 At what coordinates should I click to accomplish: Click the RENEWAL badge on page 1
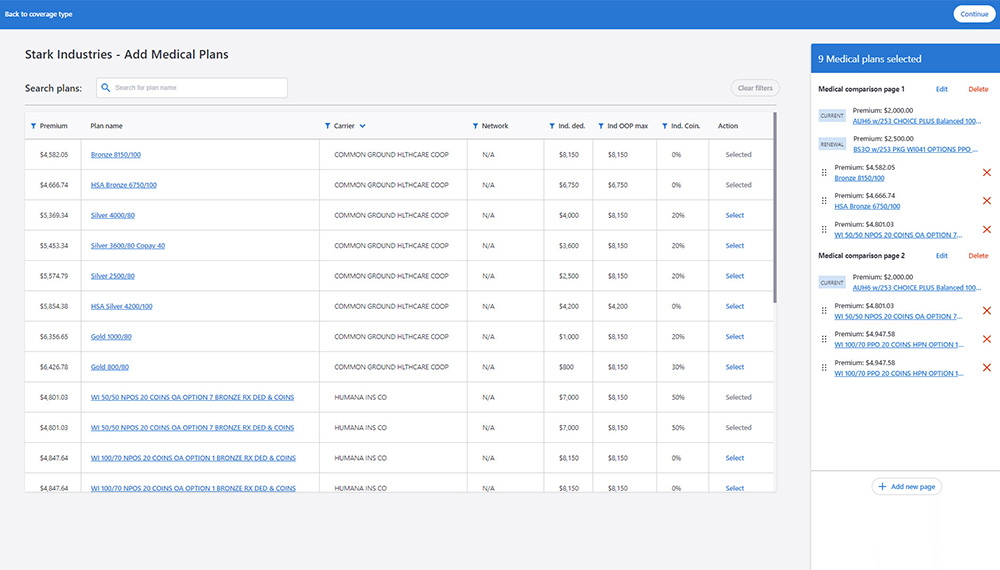click(832, 144)
